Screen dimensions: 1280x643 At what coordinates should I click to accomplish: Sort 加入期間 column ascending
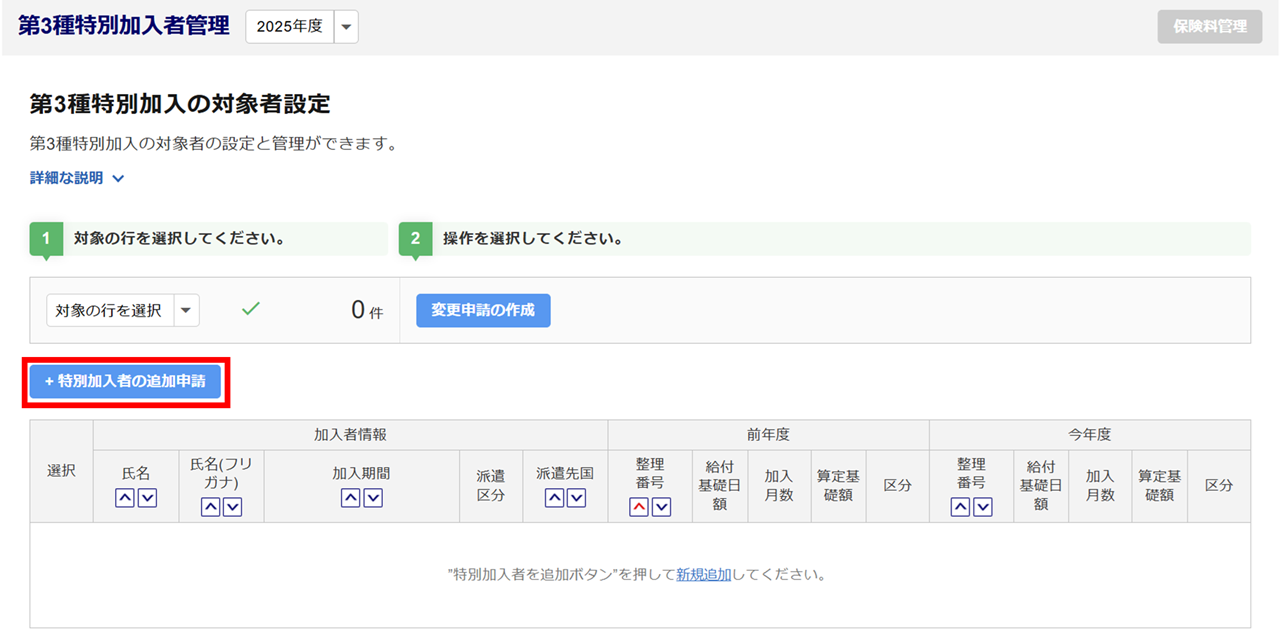pyautogui.click(x=351, y=498)
